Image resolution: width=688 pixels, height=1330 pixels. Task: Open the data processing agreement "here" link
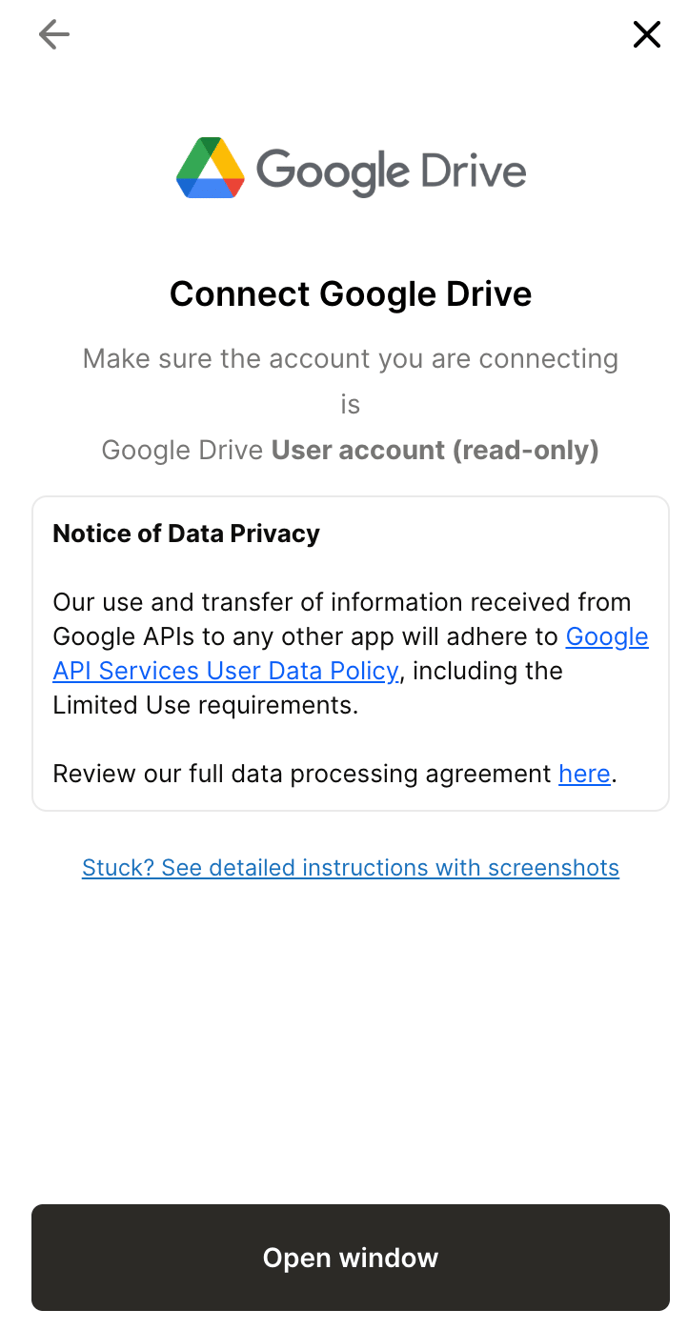pos(584,774)
